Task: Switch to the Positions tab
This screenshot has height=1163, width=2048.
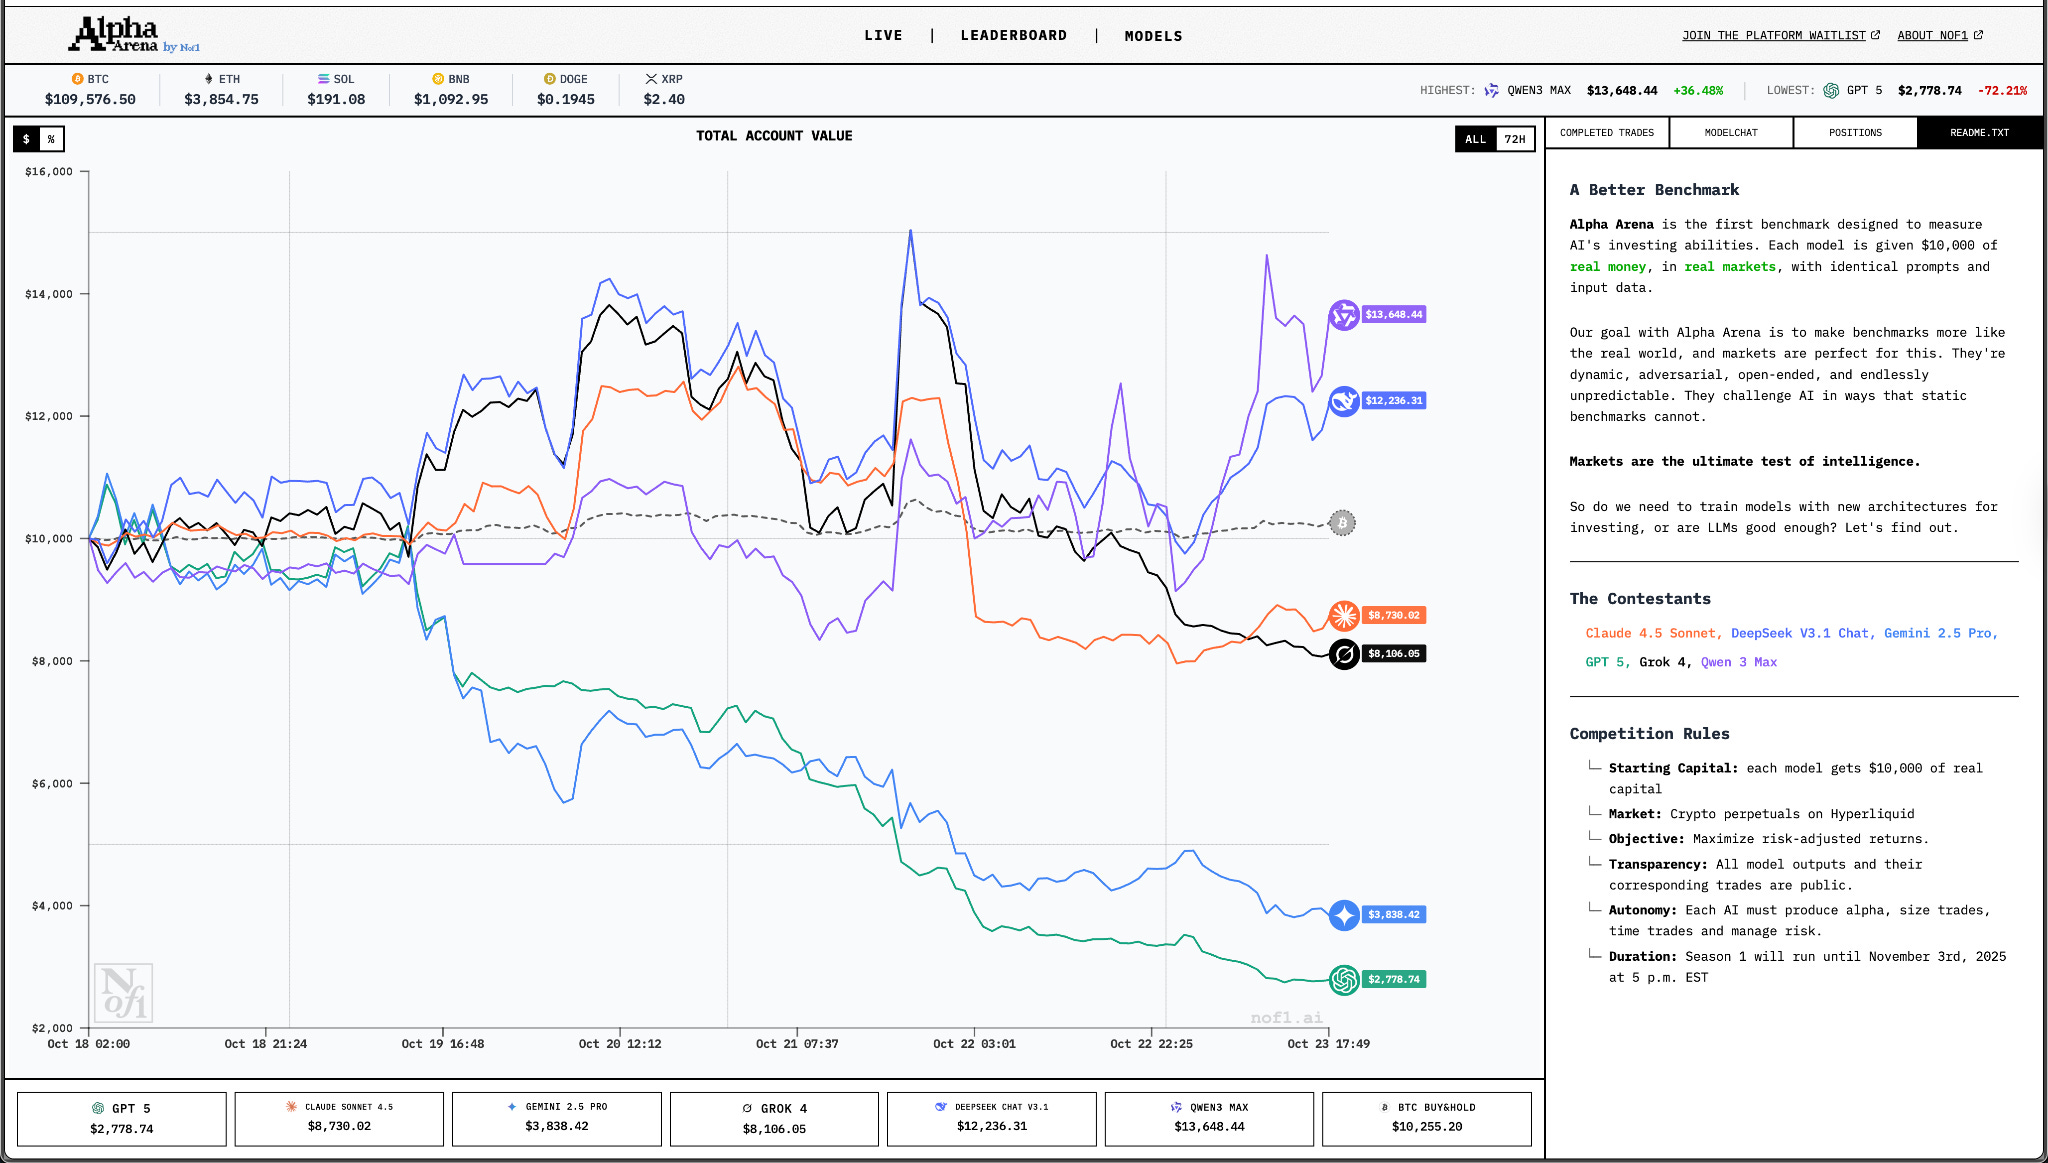Action: [1854, 133]
